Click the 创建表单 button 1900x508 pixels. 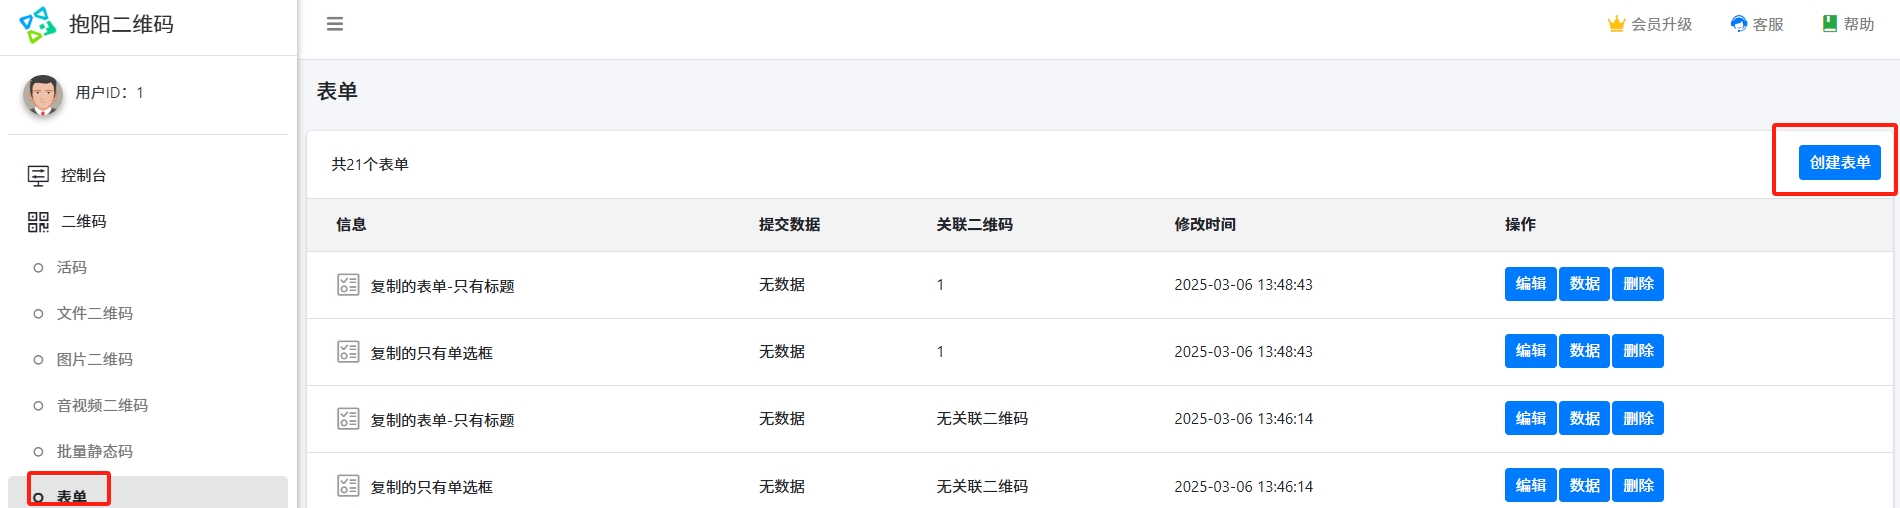click(x=1839, y=163)
